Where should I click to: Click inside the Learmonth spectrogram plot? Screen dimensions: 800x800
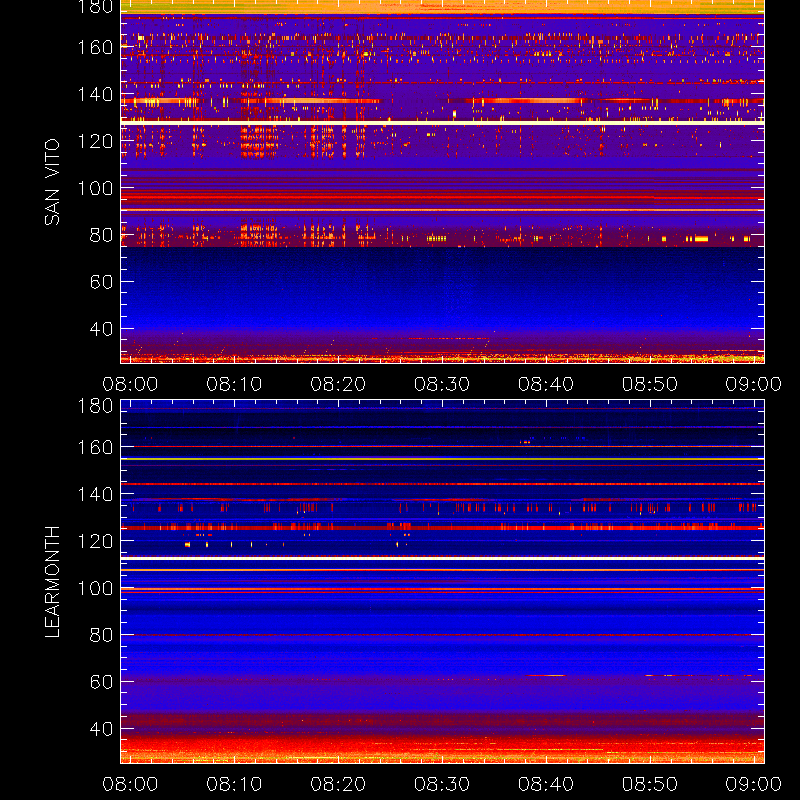(442, 582)
